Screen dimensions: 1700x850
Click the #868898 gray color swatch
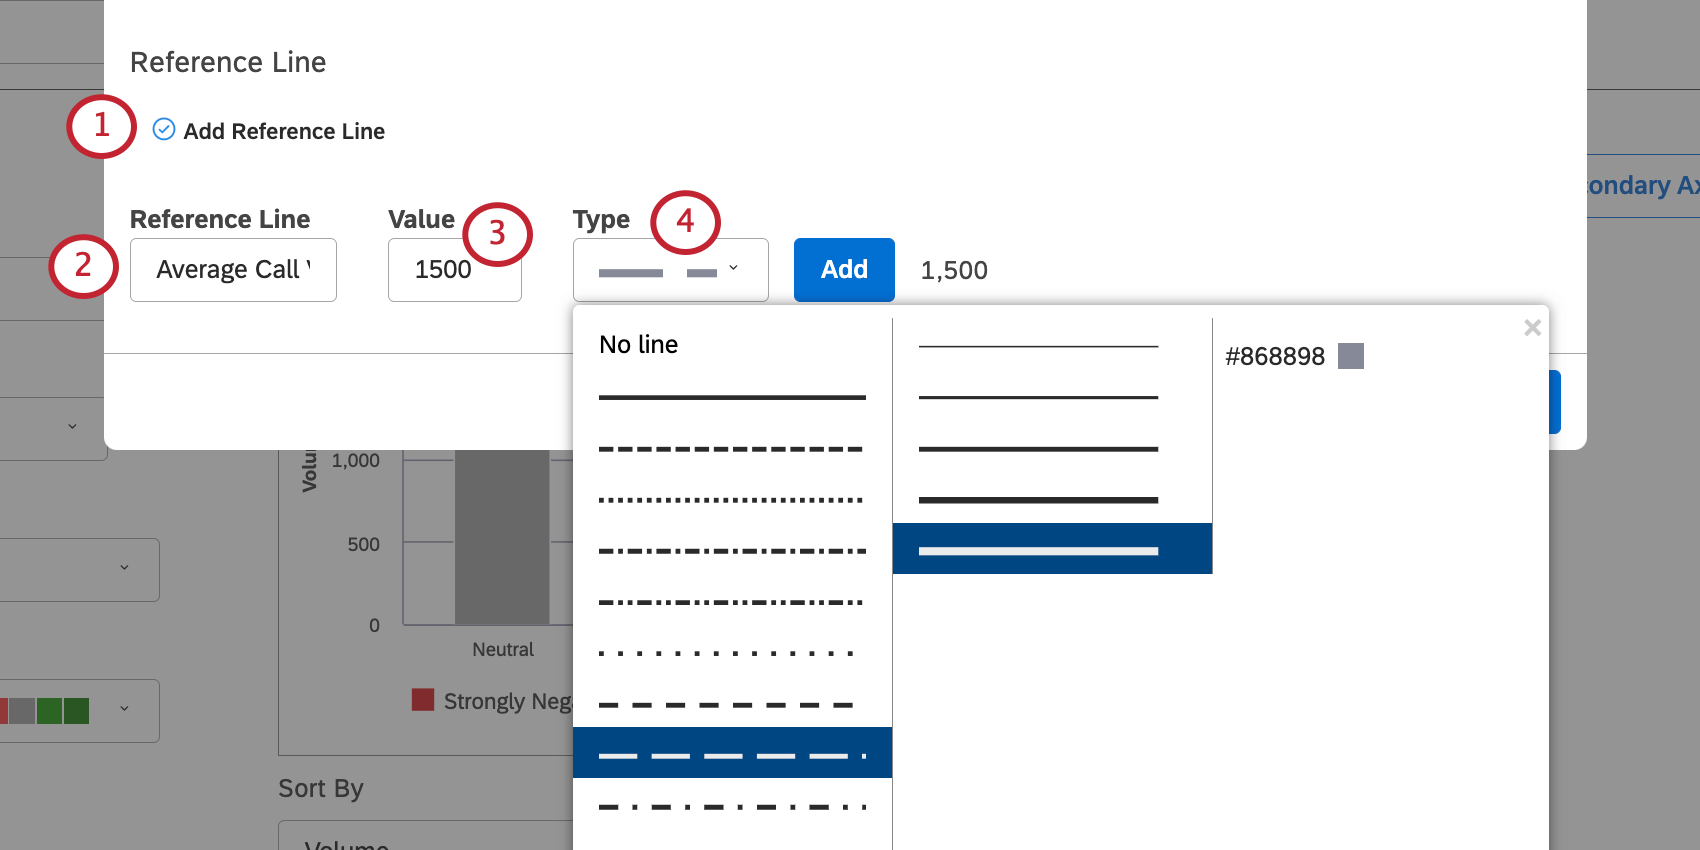click(1351, 355)
